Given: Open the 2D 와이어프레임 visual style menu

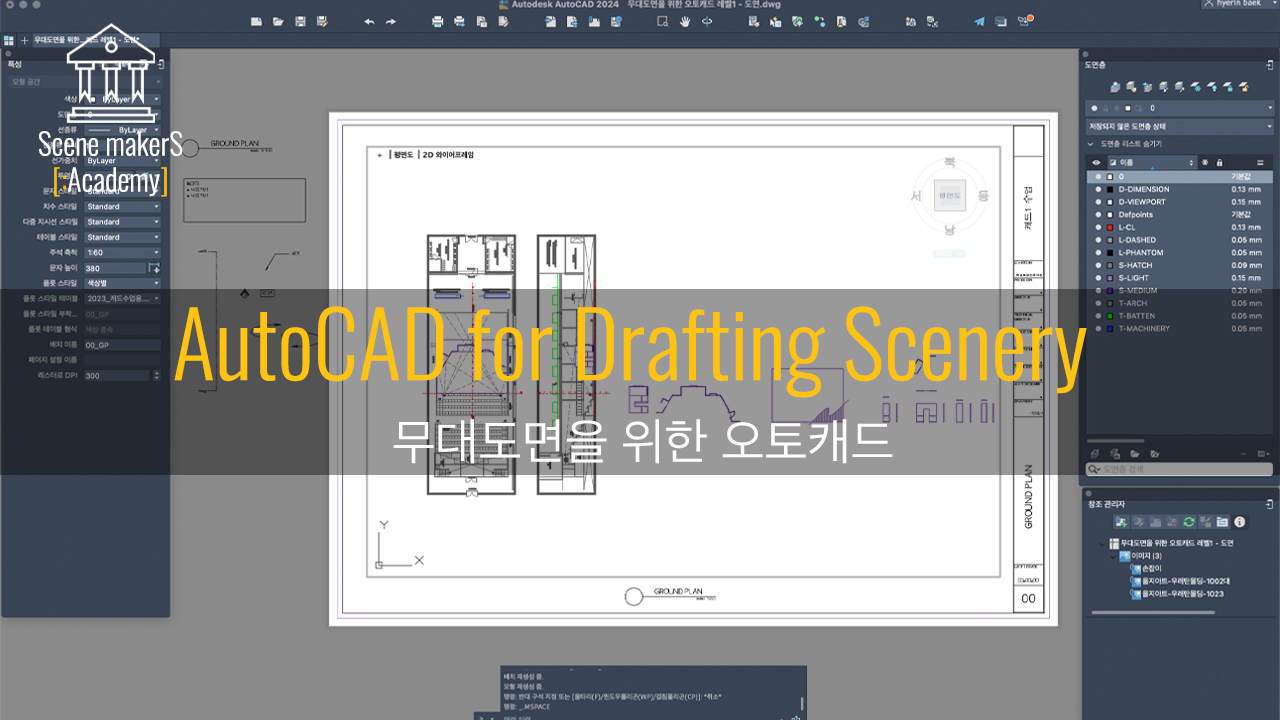Looking at the screenshot, I should (449, 155).
